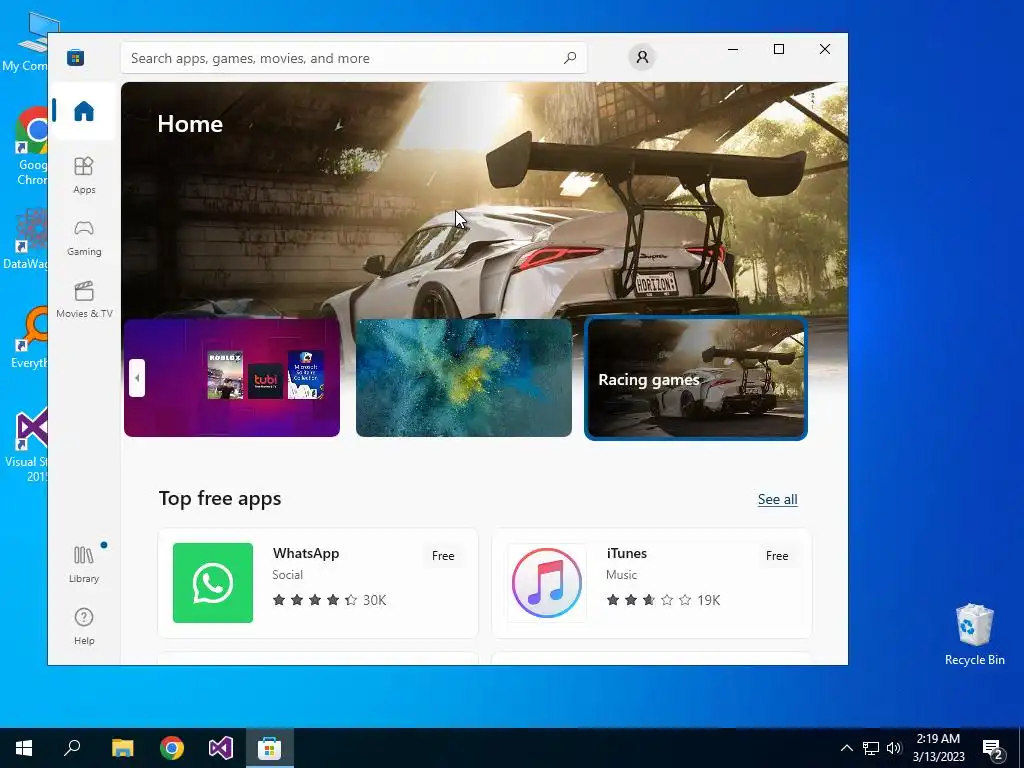Viewport: 1024px width, 768px height.
Task: Click the Microsoft Store taskbar icon
Action: pos(270,748)
